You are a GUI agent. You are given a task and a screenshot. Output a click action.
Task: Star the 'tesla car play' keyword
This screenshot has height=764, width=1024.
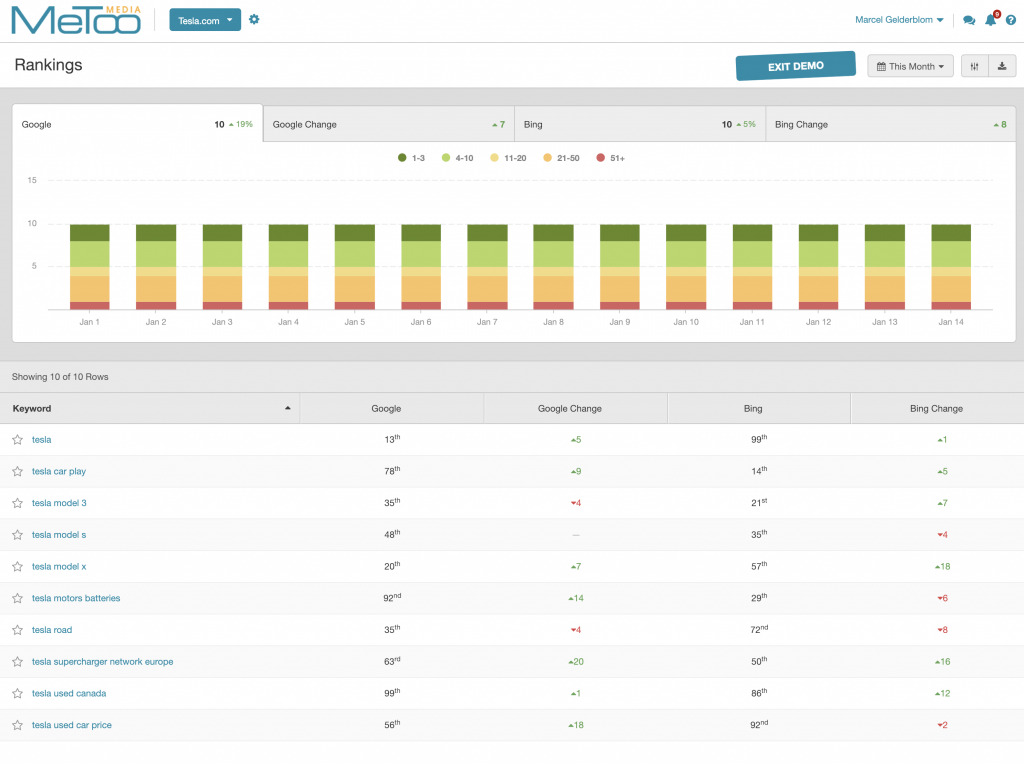click(18, 471)
